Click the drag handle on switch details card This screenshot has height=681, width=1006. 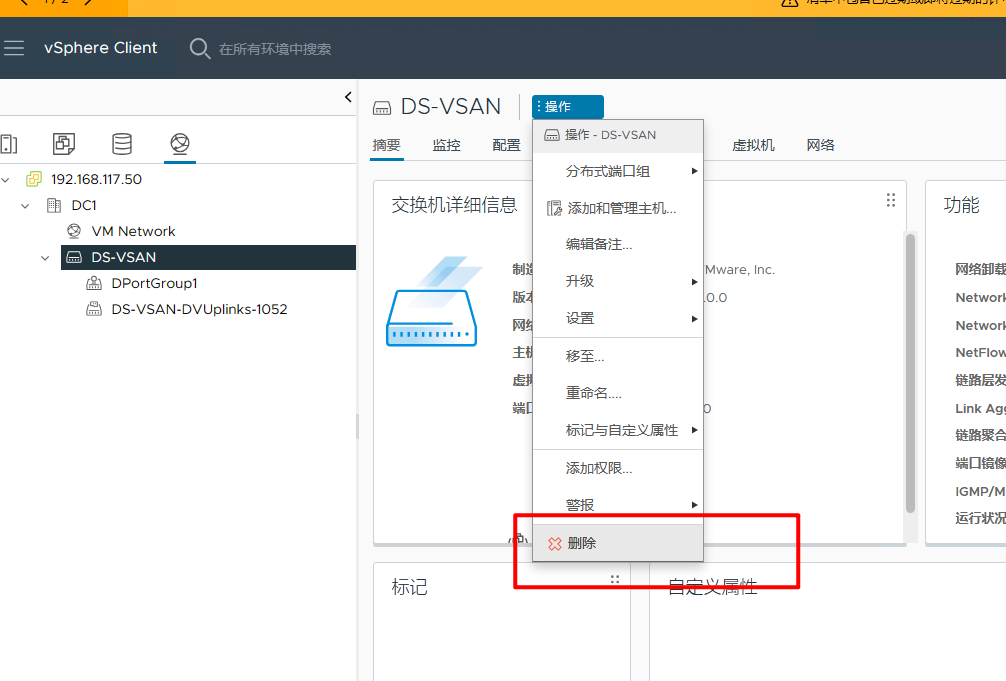890,201
